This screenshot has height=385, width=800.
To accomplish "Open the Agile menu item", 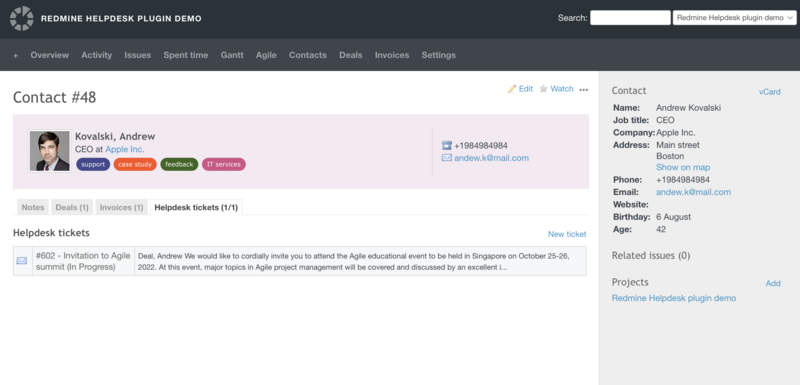I will point(266,55).
